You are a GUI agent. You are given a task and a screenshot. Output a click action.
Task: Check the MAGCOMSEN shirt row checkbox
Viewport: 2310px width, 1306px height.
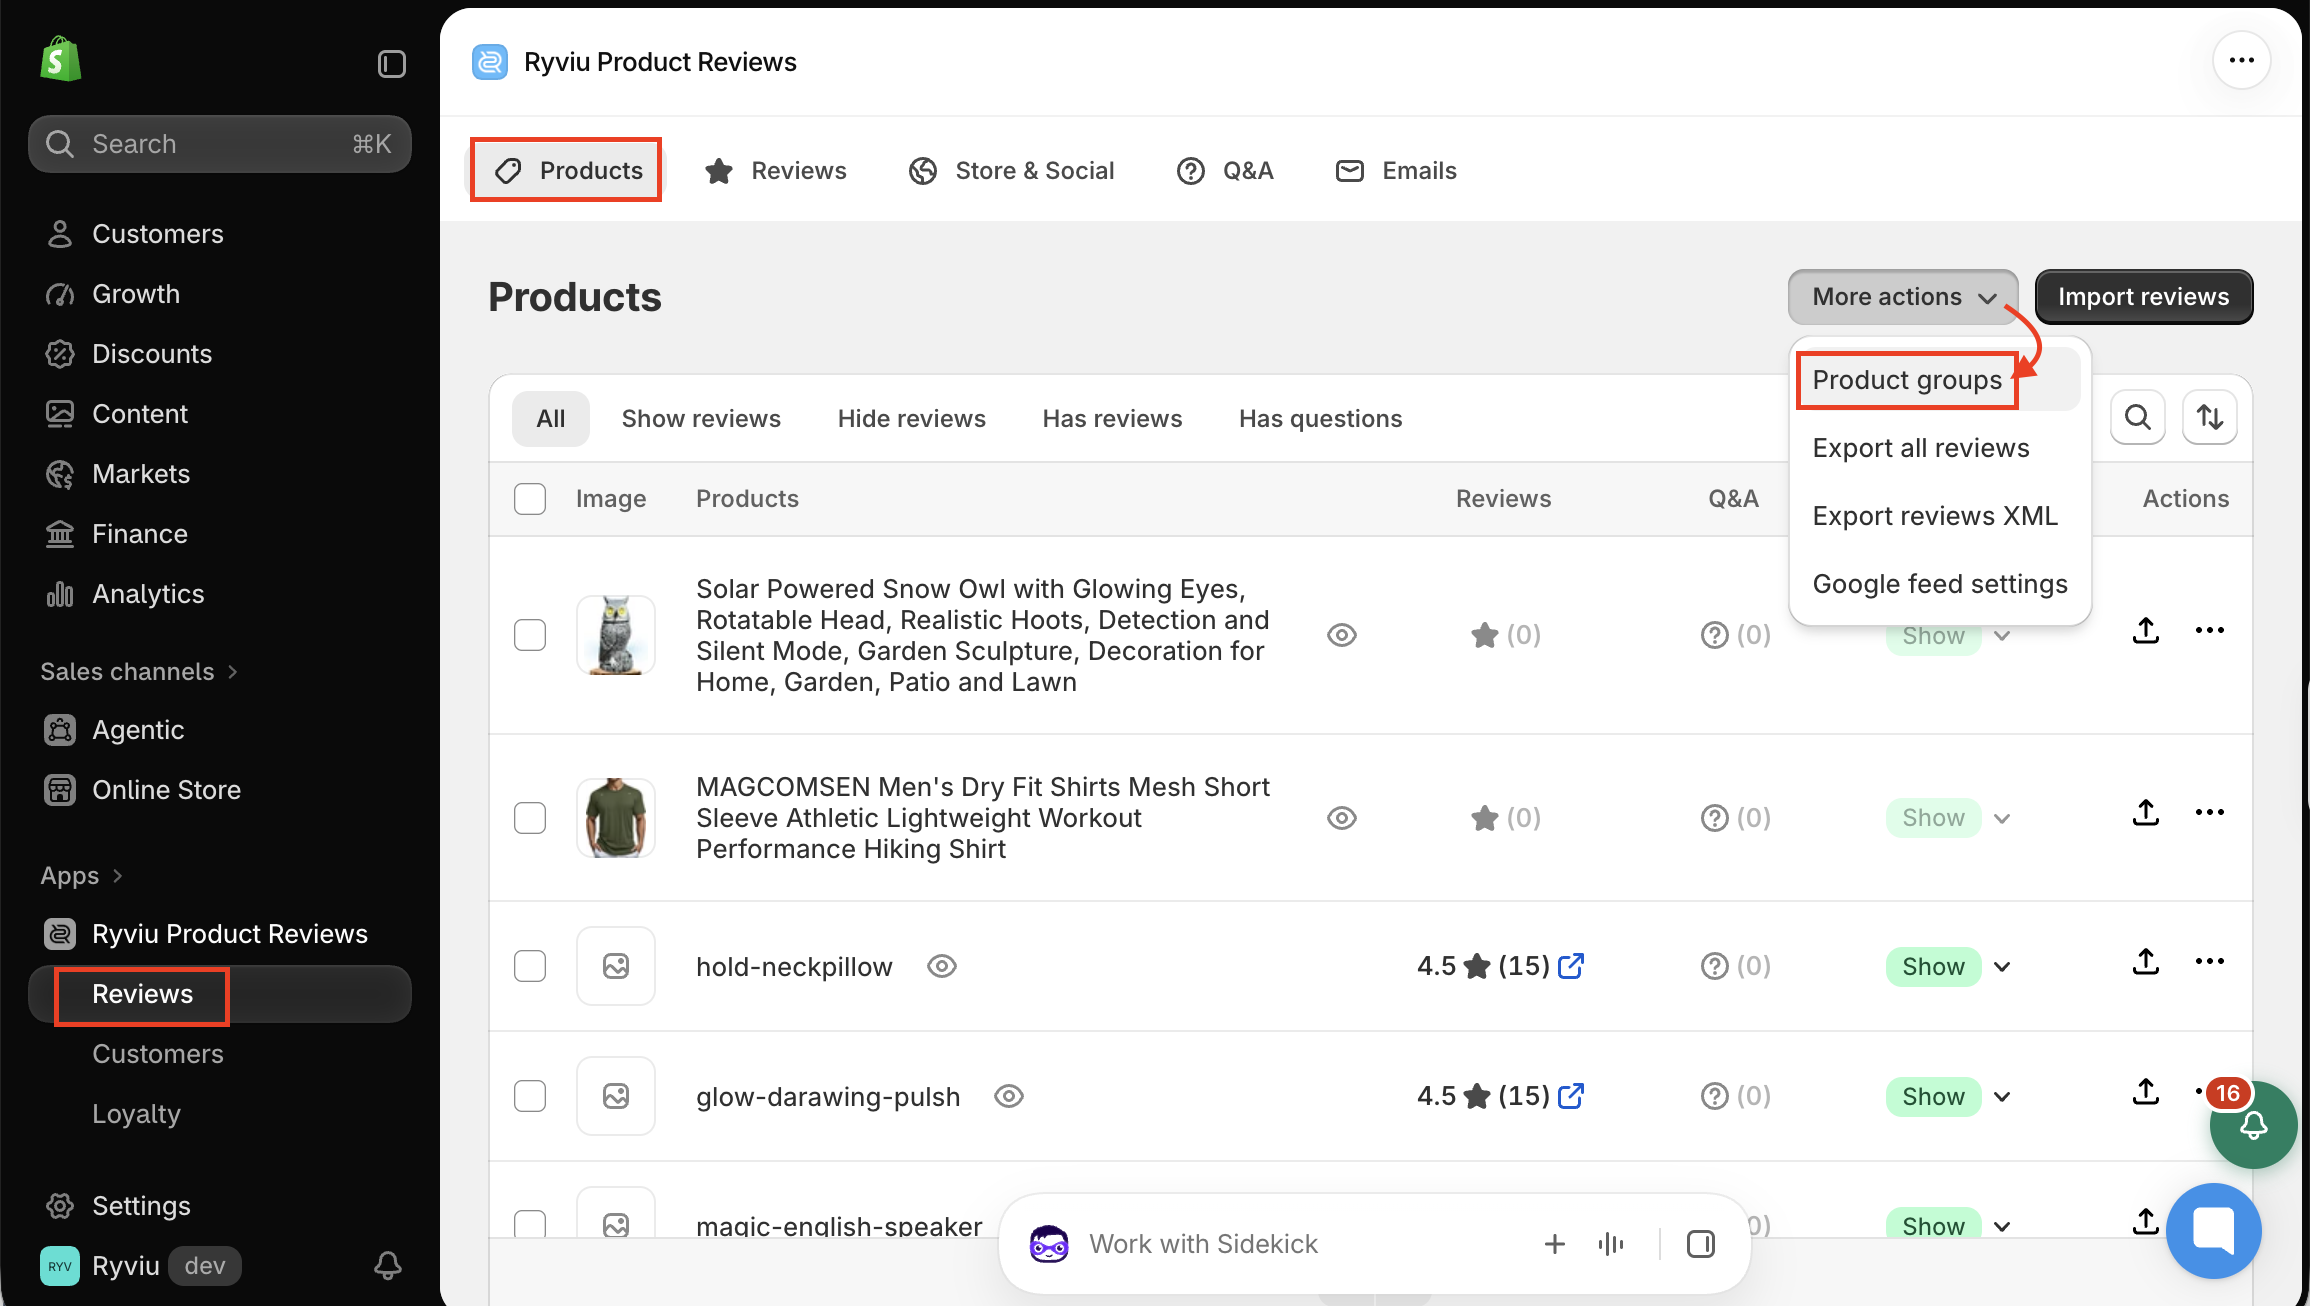[x=530, y=818]
